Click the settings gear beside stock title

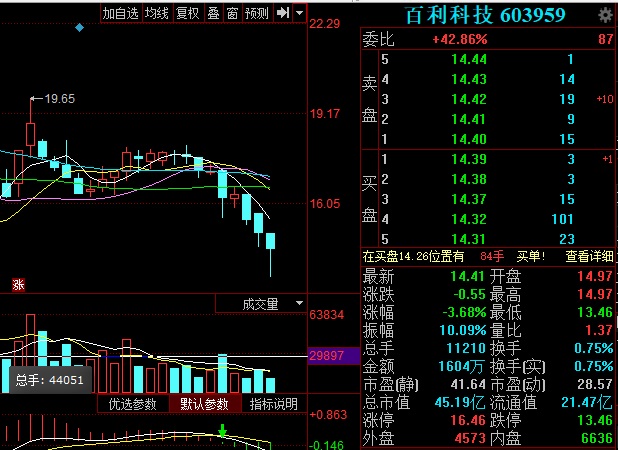(605, 14)
